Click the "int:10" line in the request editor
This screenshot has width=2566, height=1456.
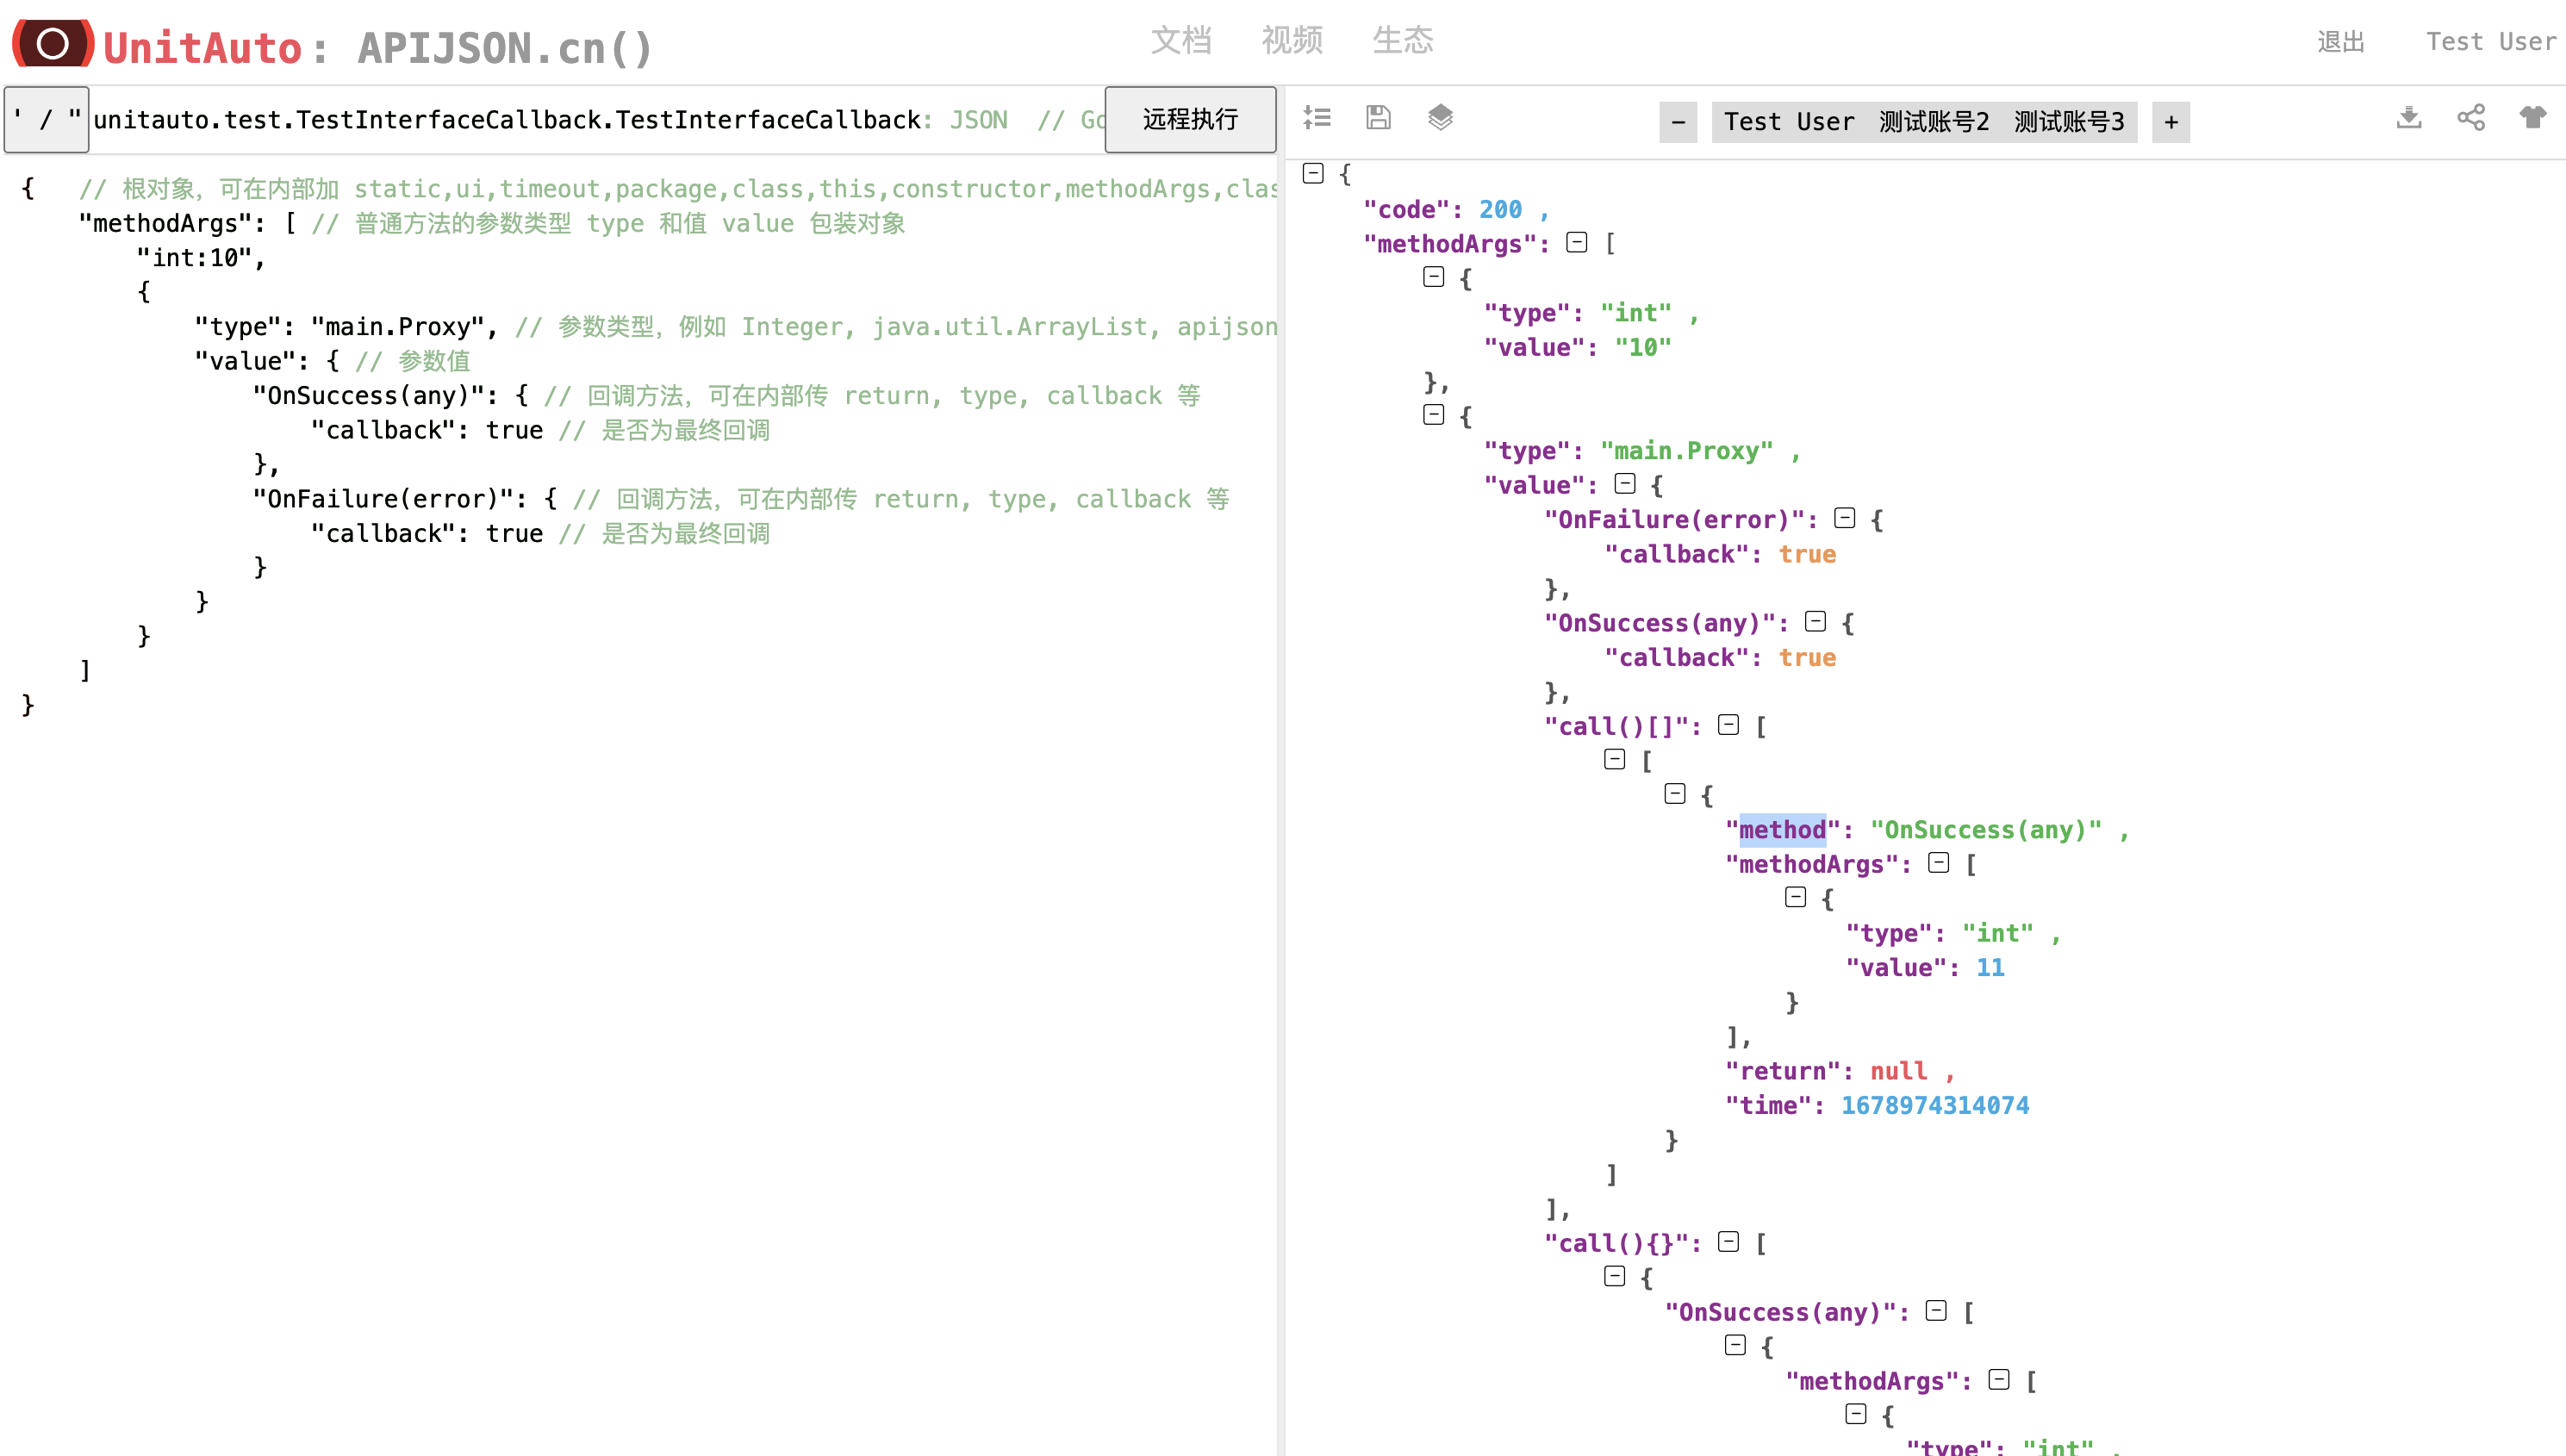(x=201, y=258)
